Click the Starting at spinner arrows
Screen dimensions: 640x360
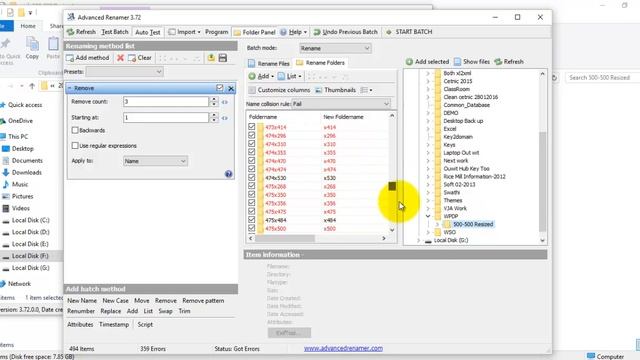[214, 118]
